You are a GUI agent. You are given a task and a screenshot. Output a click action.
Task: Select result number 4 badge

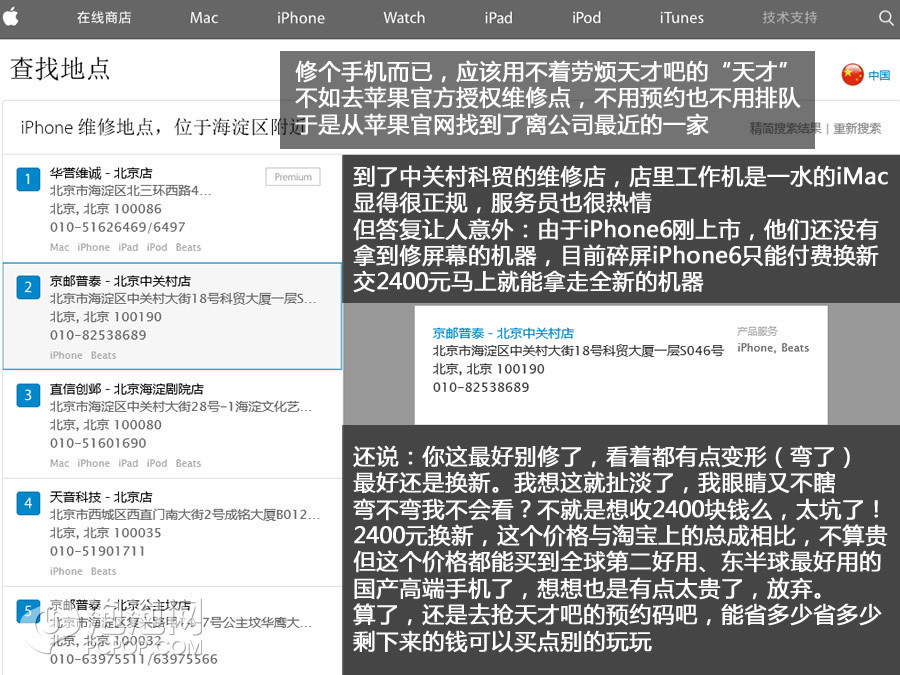(x=28, y=503)
